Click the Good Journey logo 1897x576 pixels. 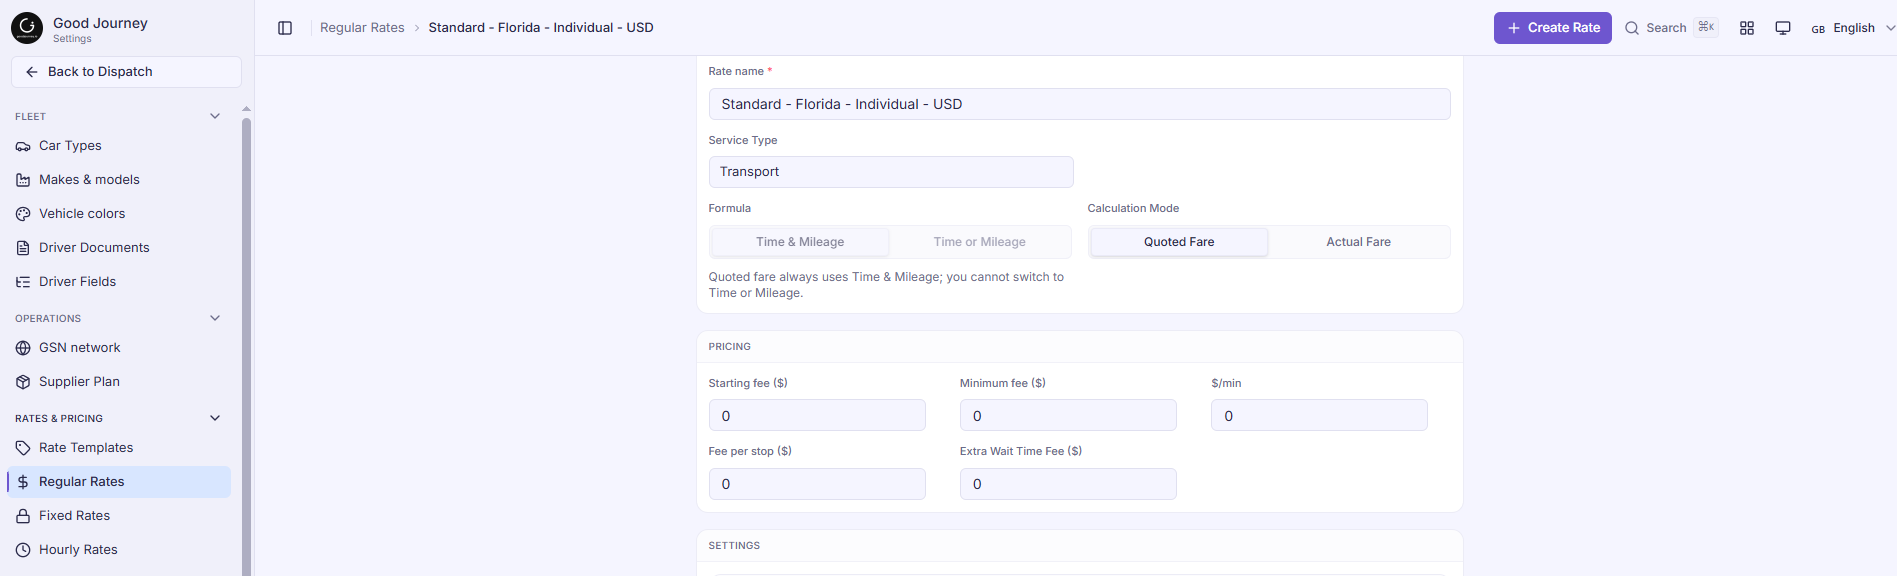(27, 28)
